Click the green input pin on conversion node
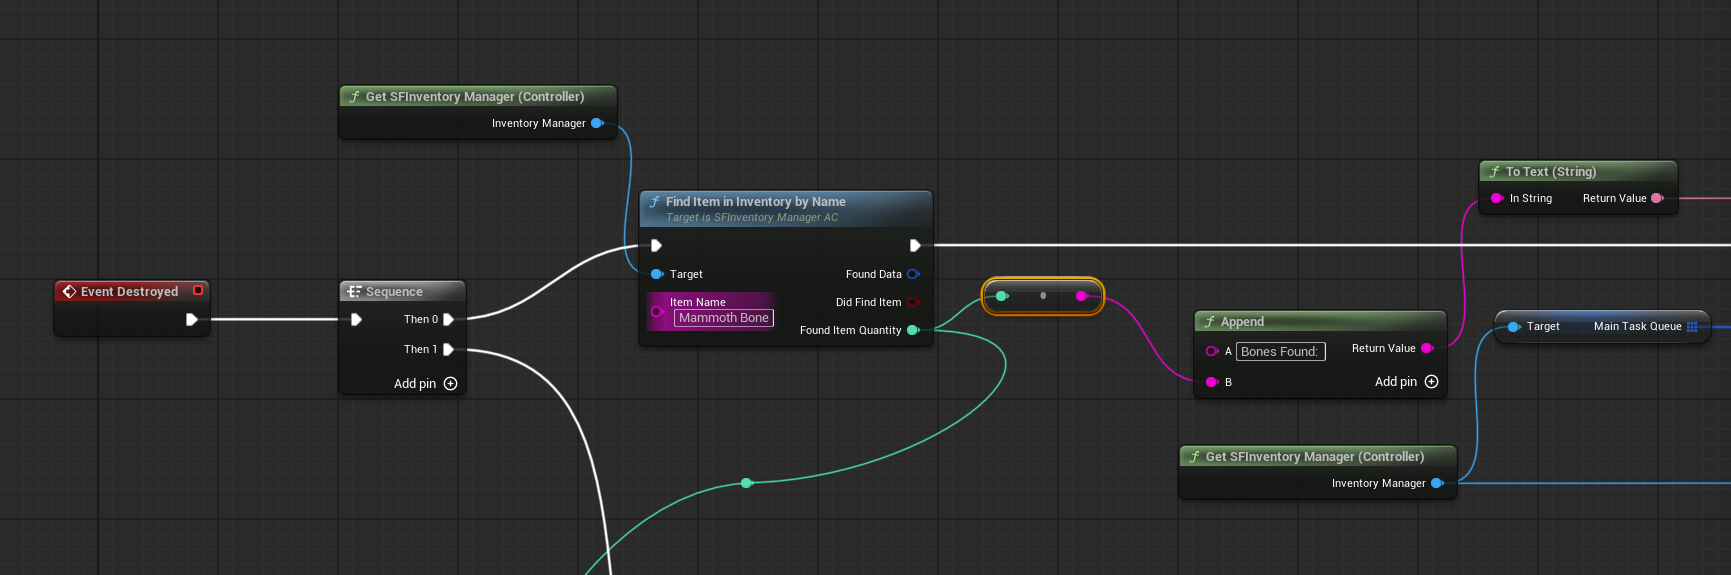Image resolution: width=1731 pixels, height=575 pixels. pos(1001,296)
